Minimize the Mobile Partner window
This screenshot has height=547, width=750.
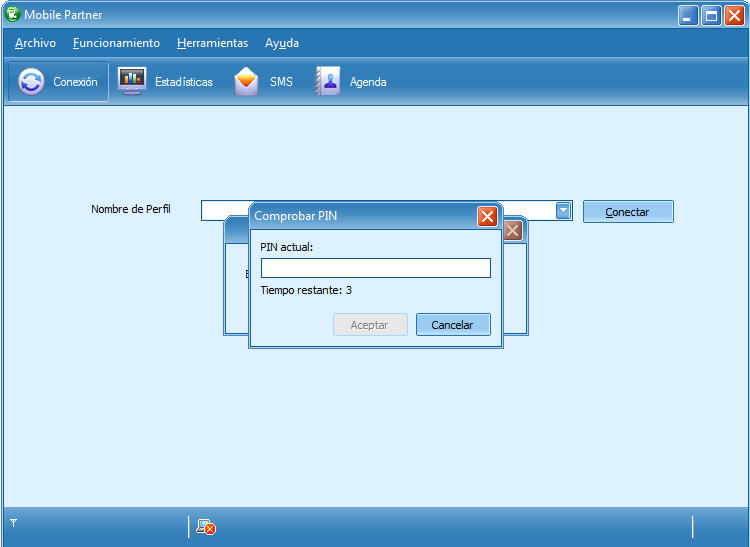[x=688, y=15]
